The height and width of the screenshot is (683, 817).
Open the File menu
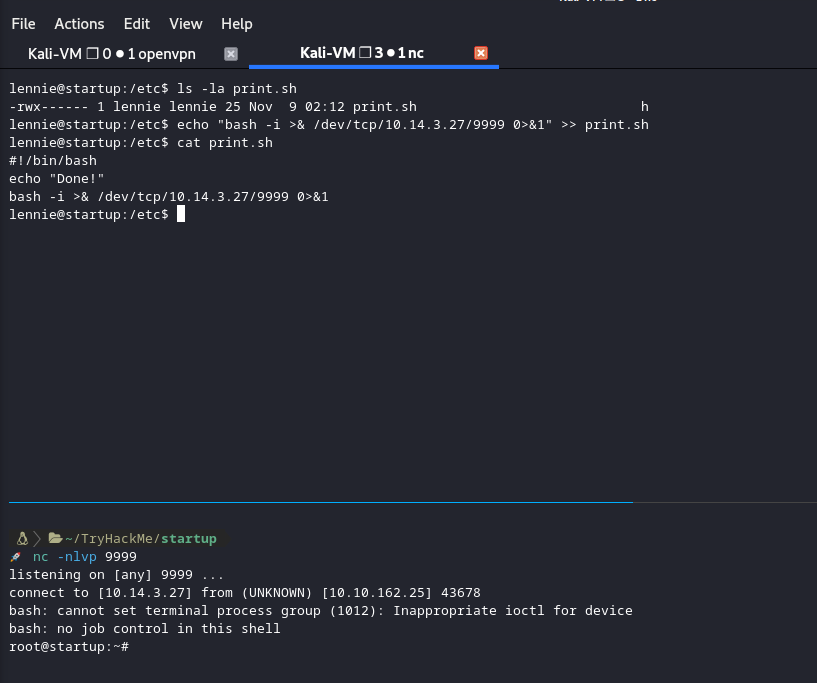point(23,24)
